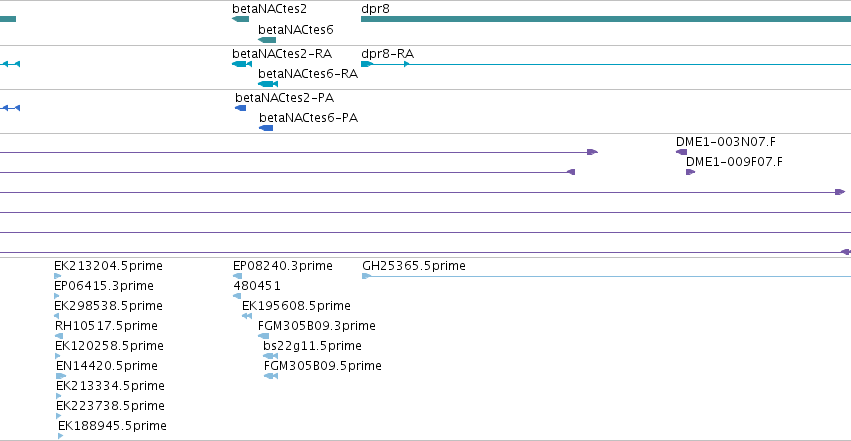The height and width of the screenshot is (441, 851).
Task: Select the dpr8 gene bar
Action: click(606, 19)
